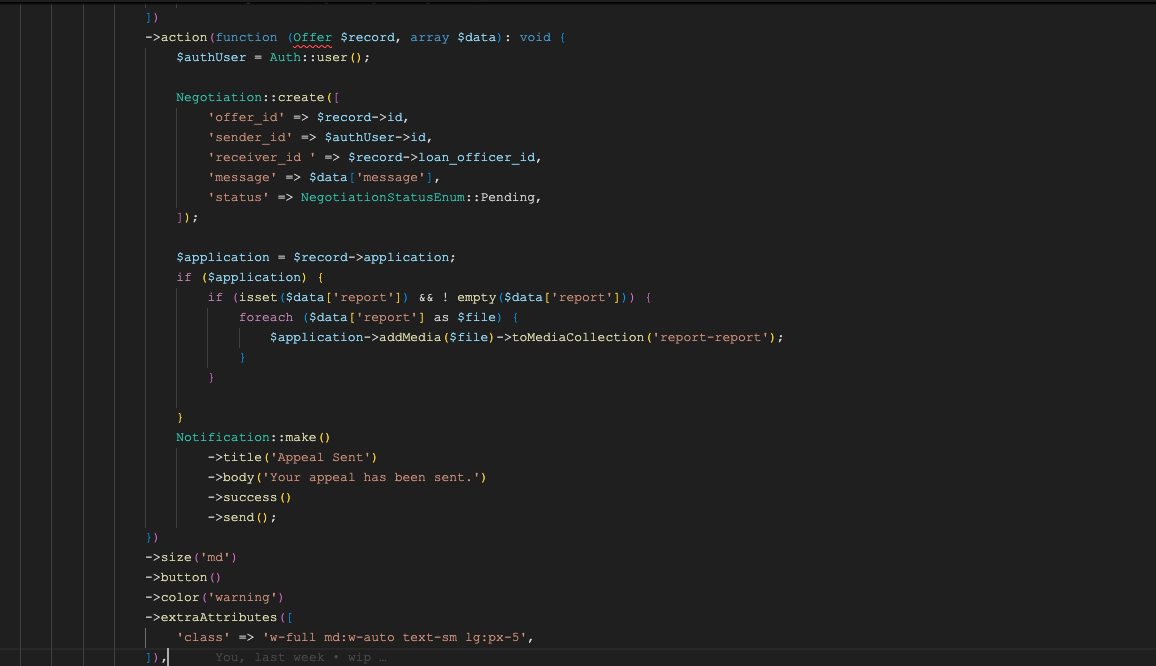Click the 'warning' color string
1156x666 pixels.
(243, 597)
